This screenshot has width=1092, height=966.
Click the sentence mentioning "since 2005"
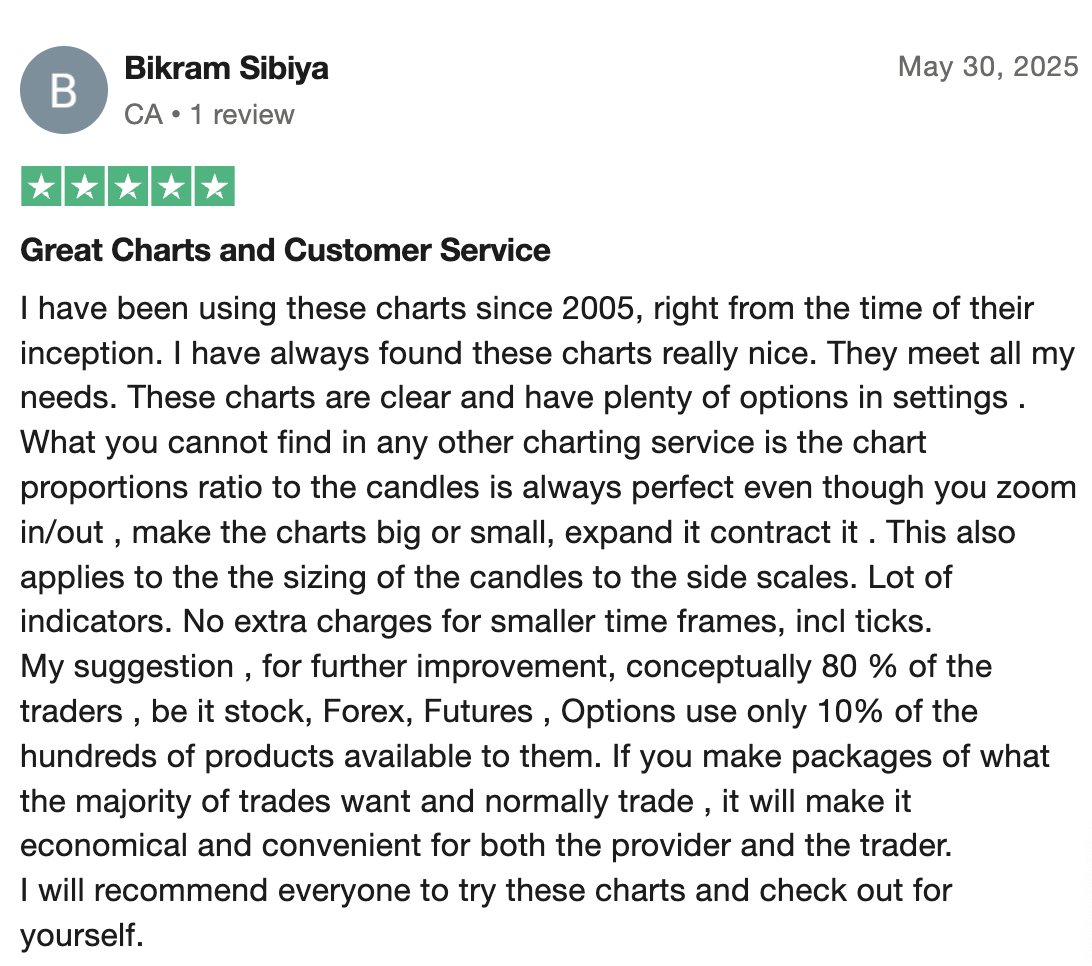pos(526,309)
